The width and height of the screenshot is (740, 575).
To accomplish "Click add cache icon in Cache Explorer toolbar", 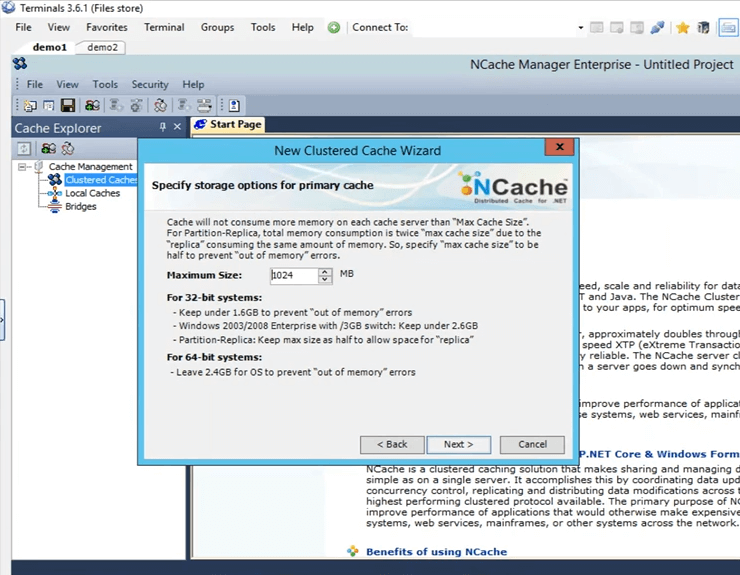I will pos(49,149).
